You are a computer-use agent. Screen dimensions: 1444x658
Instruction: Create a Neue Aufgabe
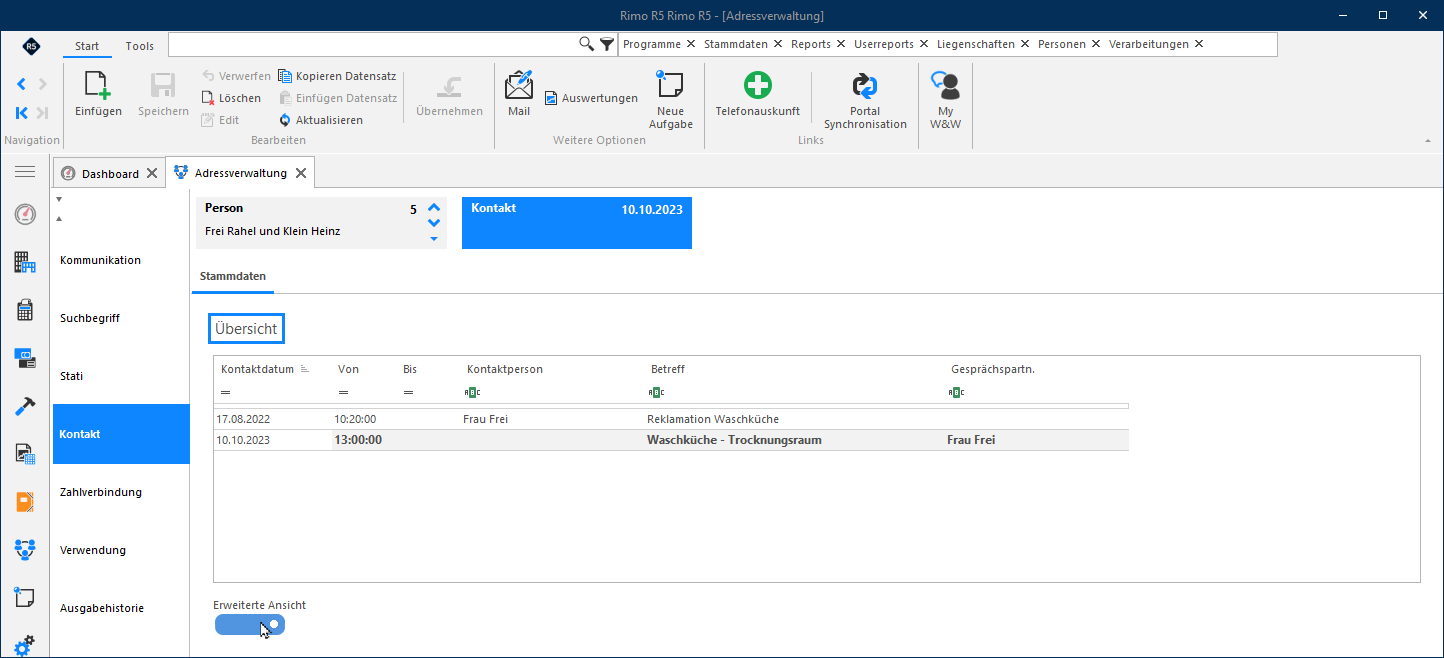(670, 100)
